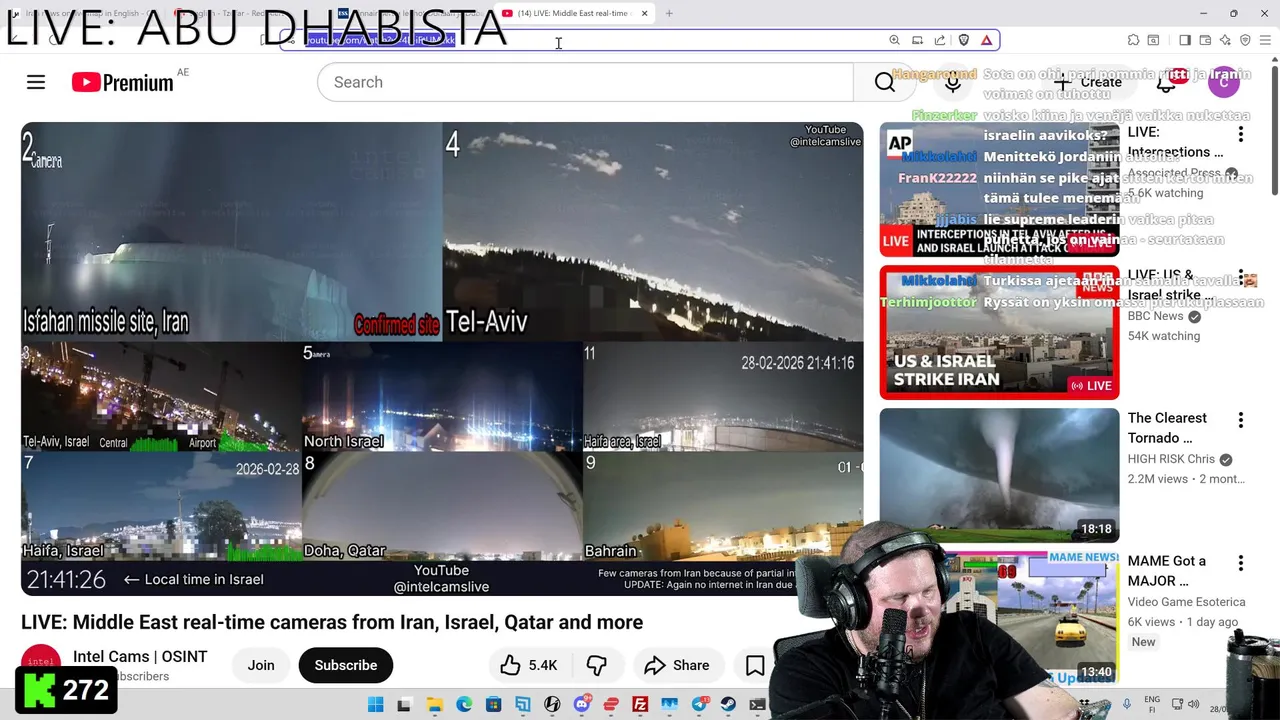Screen dimensions: 1280x720
Task: Open MAME Got a MAJOR video title
Action: tap(1167, 571)
